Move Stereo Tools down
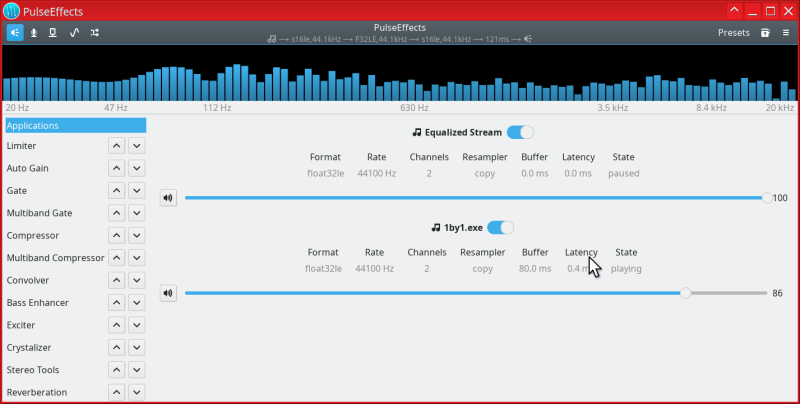The width and height of the screenshot is (800, 404). (137, 370)
